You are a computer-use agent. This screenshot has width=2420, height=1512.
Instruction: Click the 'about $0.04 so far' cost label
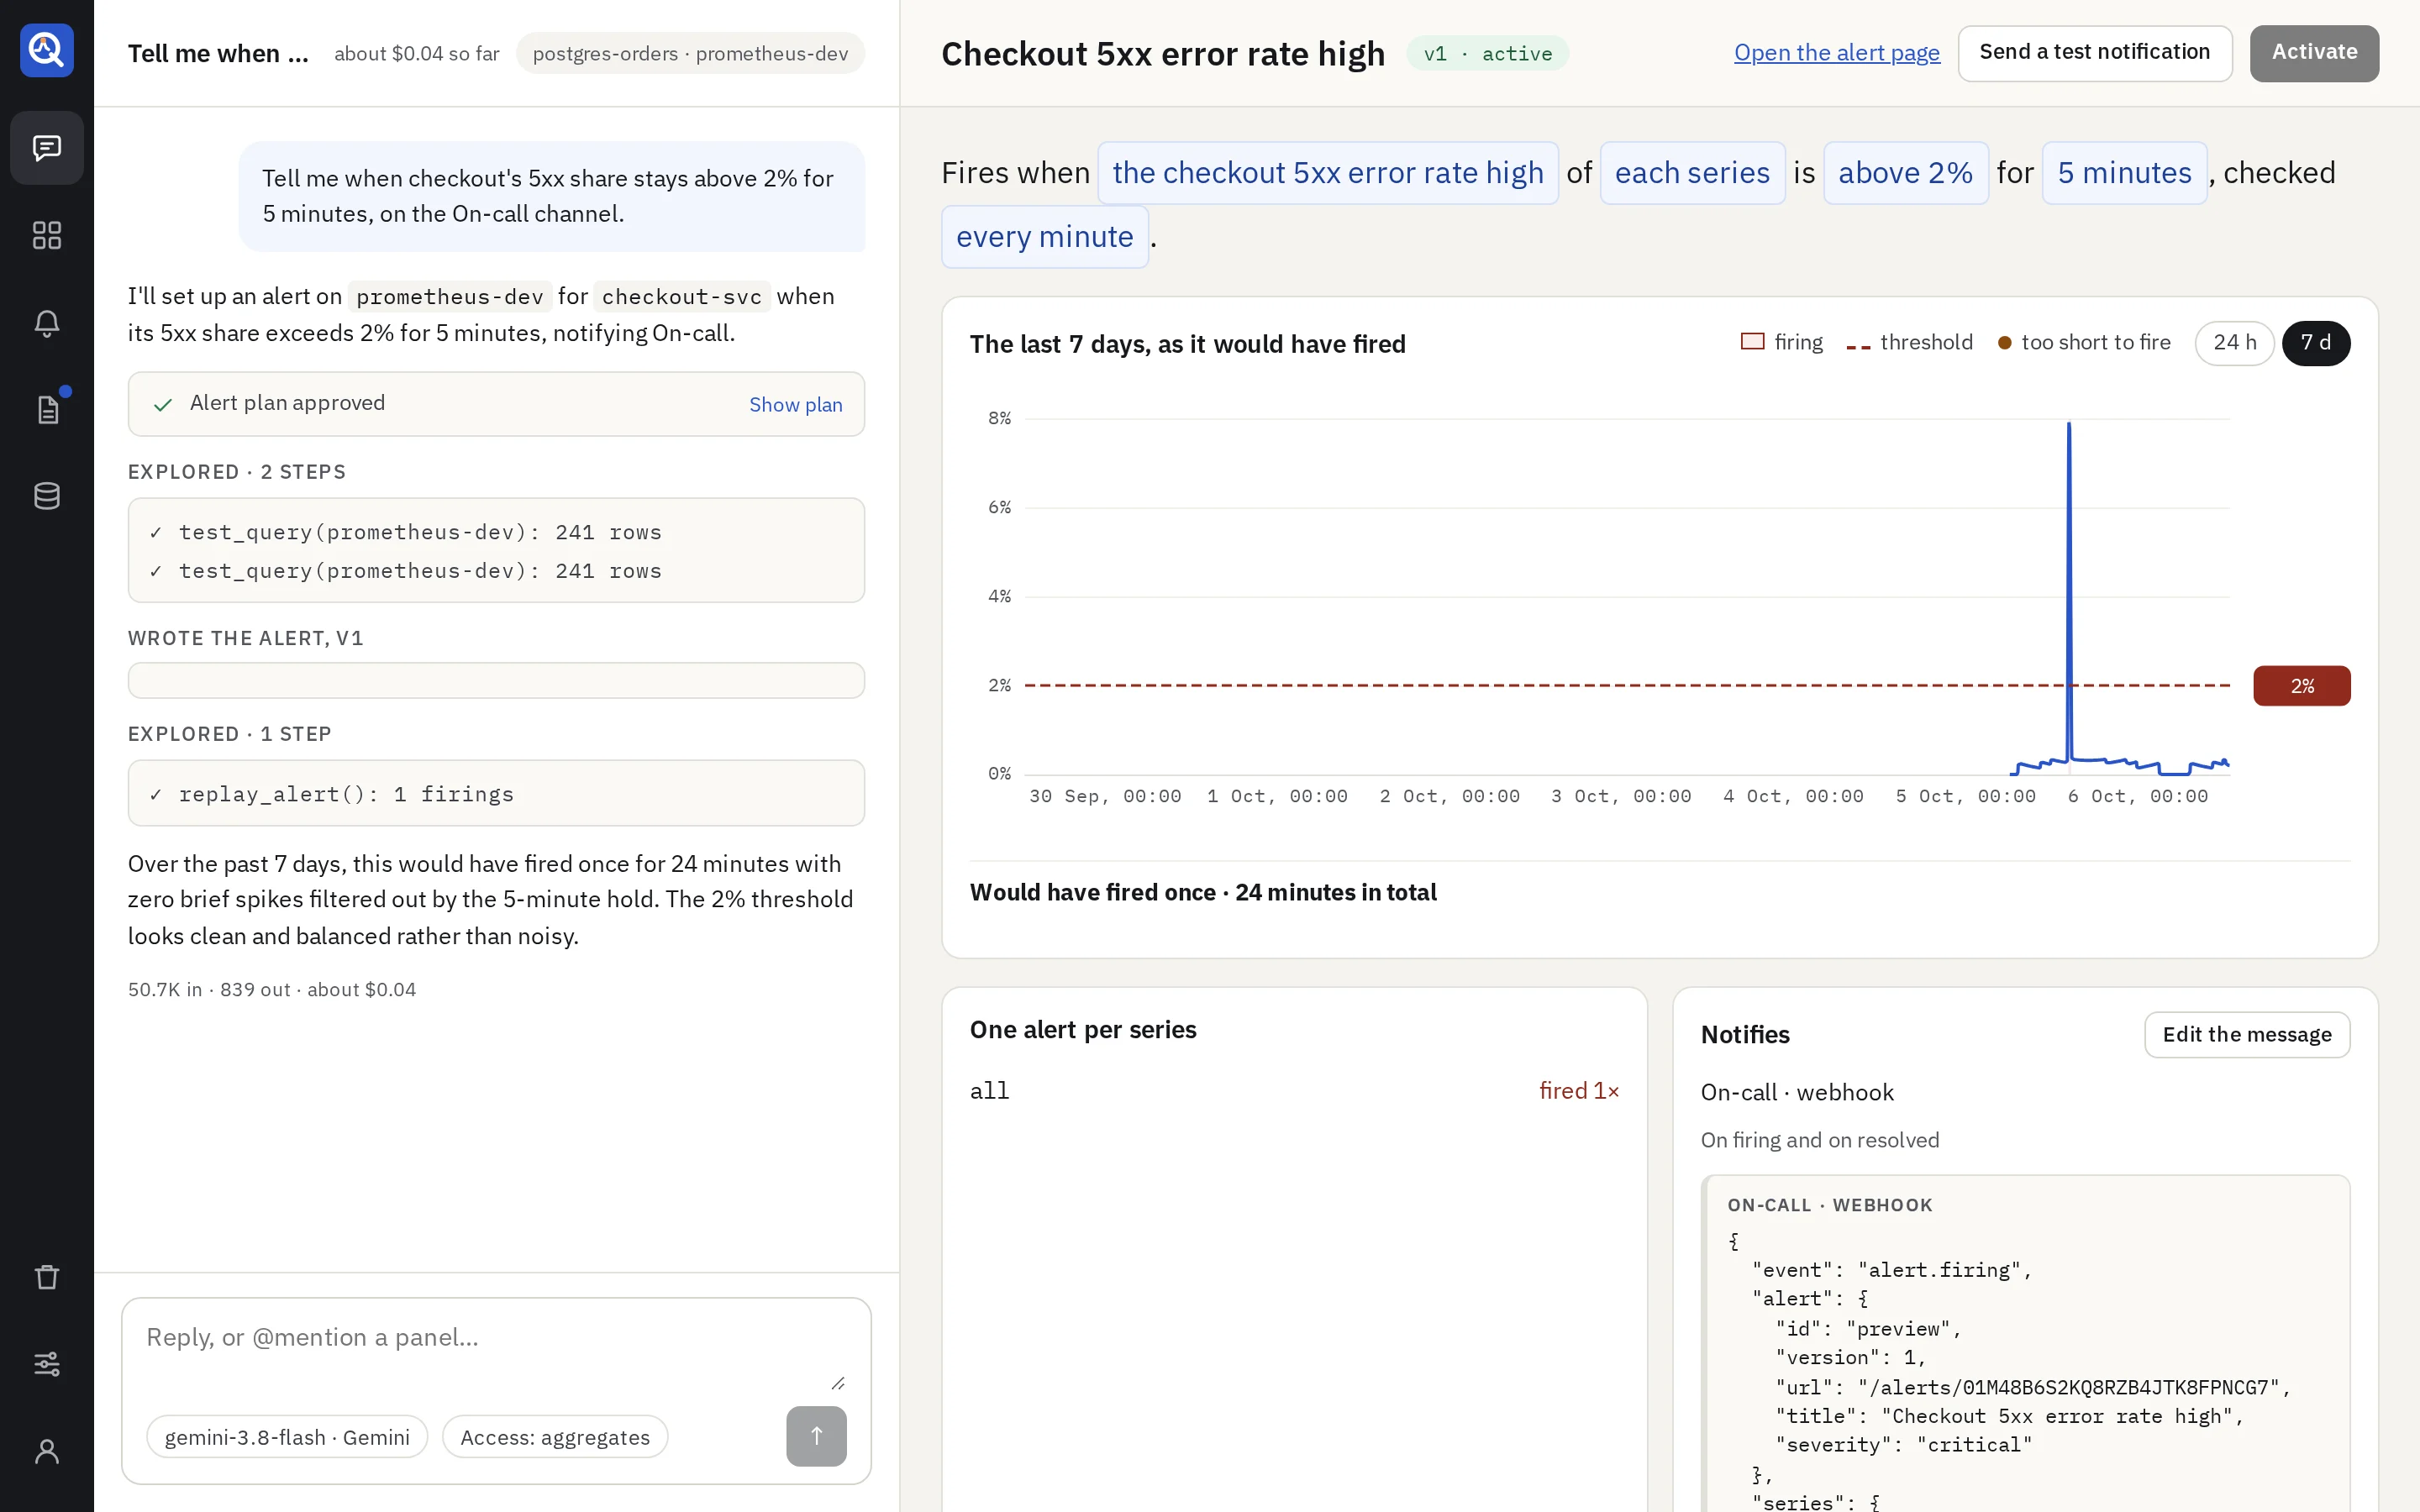point(416,53)
